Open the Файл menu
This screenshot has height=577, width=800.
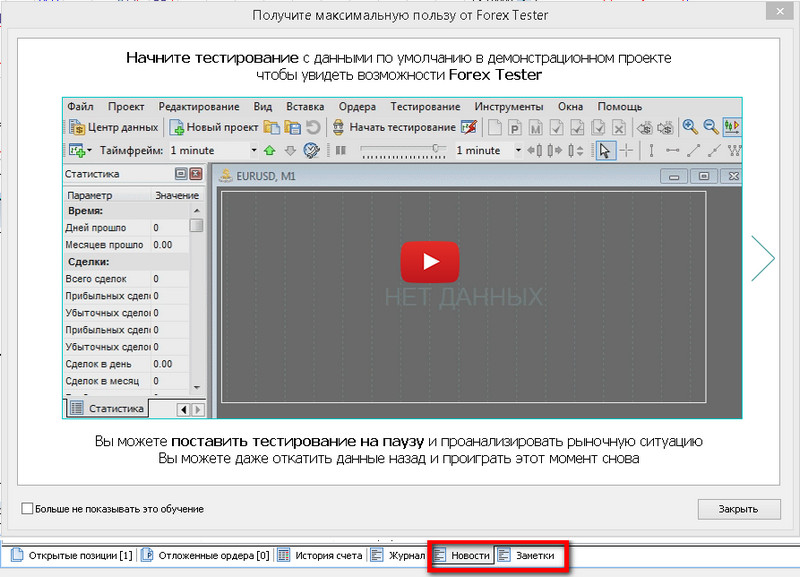click(x=80, y=107)
